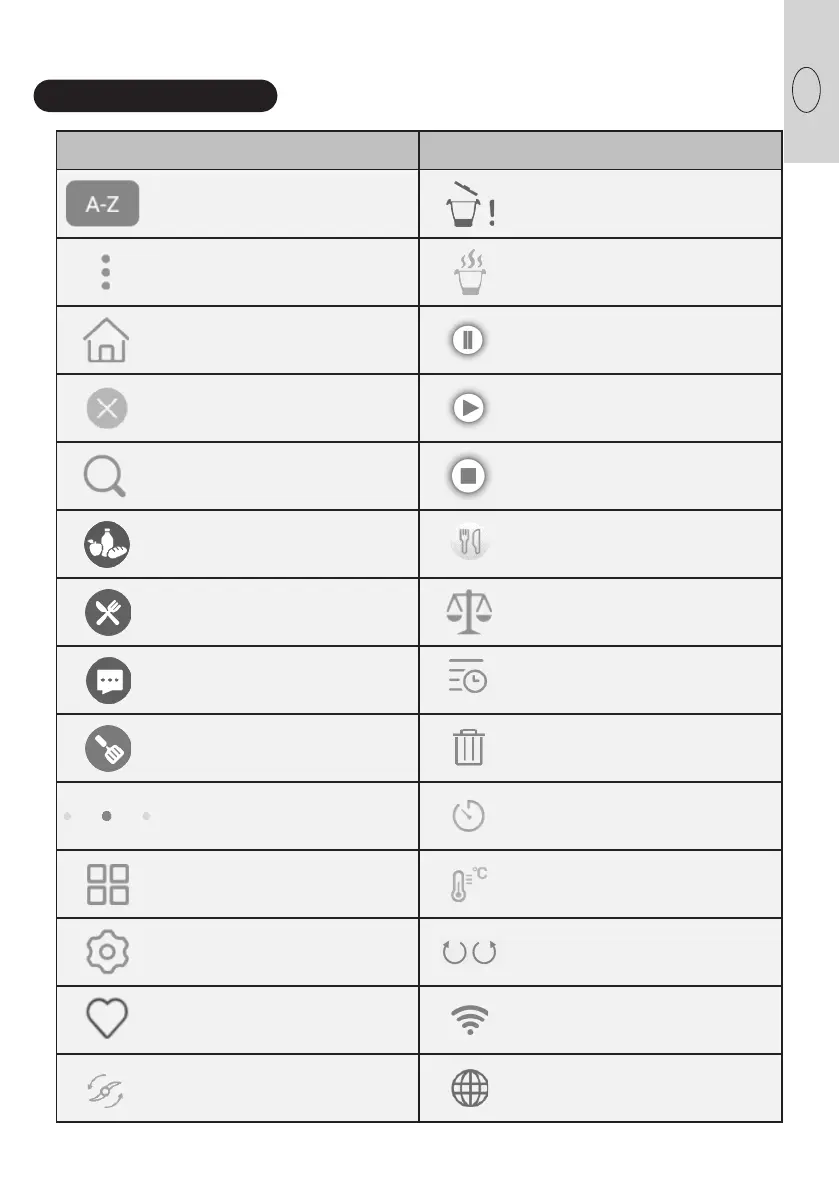Tap the Home house icon

coord(105,340)
